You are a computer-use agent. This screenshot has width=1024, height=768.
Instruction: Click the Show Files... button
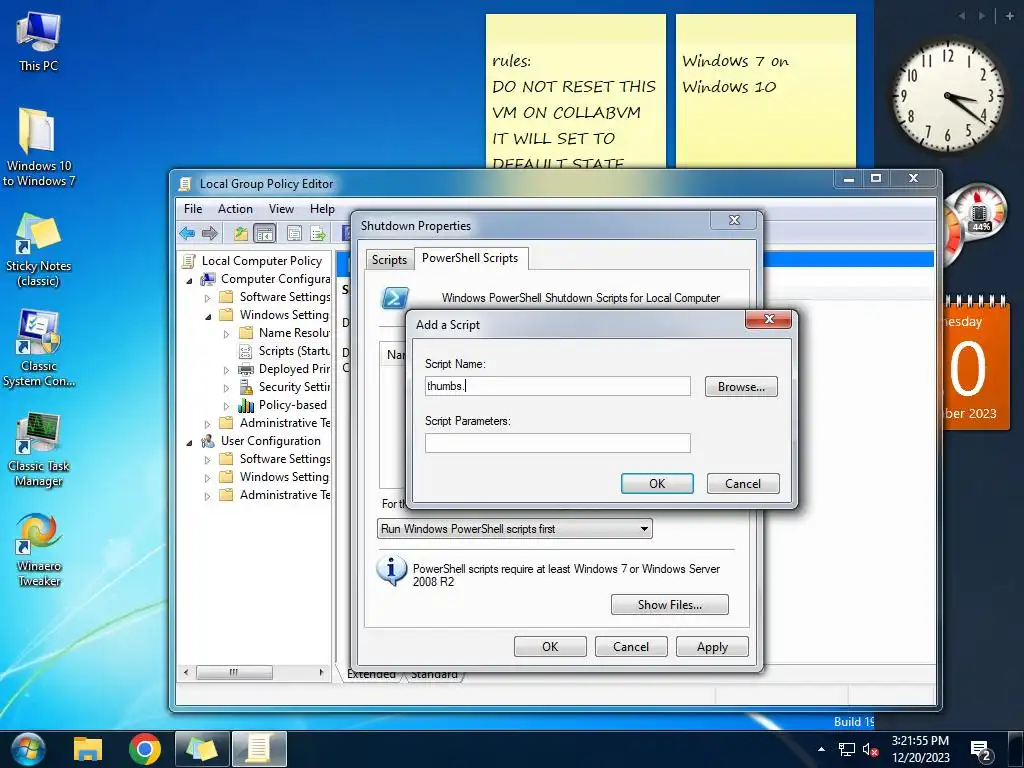[669, 605]
